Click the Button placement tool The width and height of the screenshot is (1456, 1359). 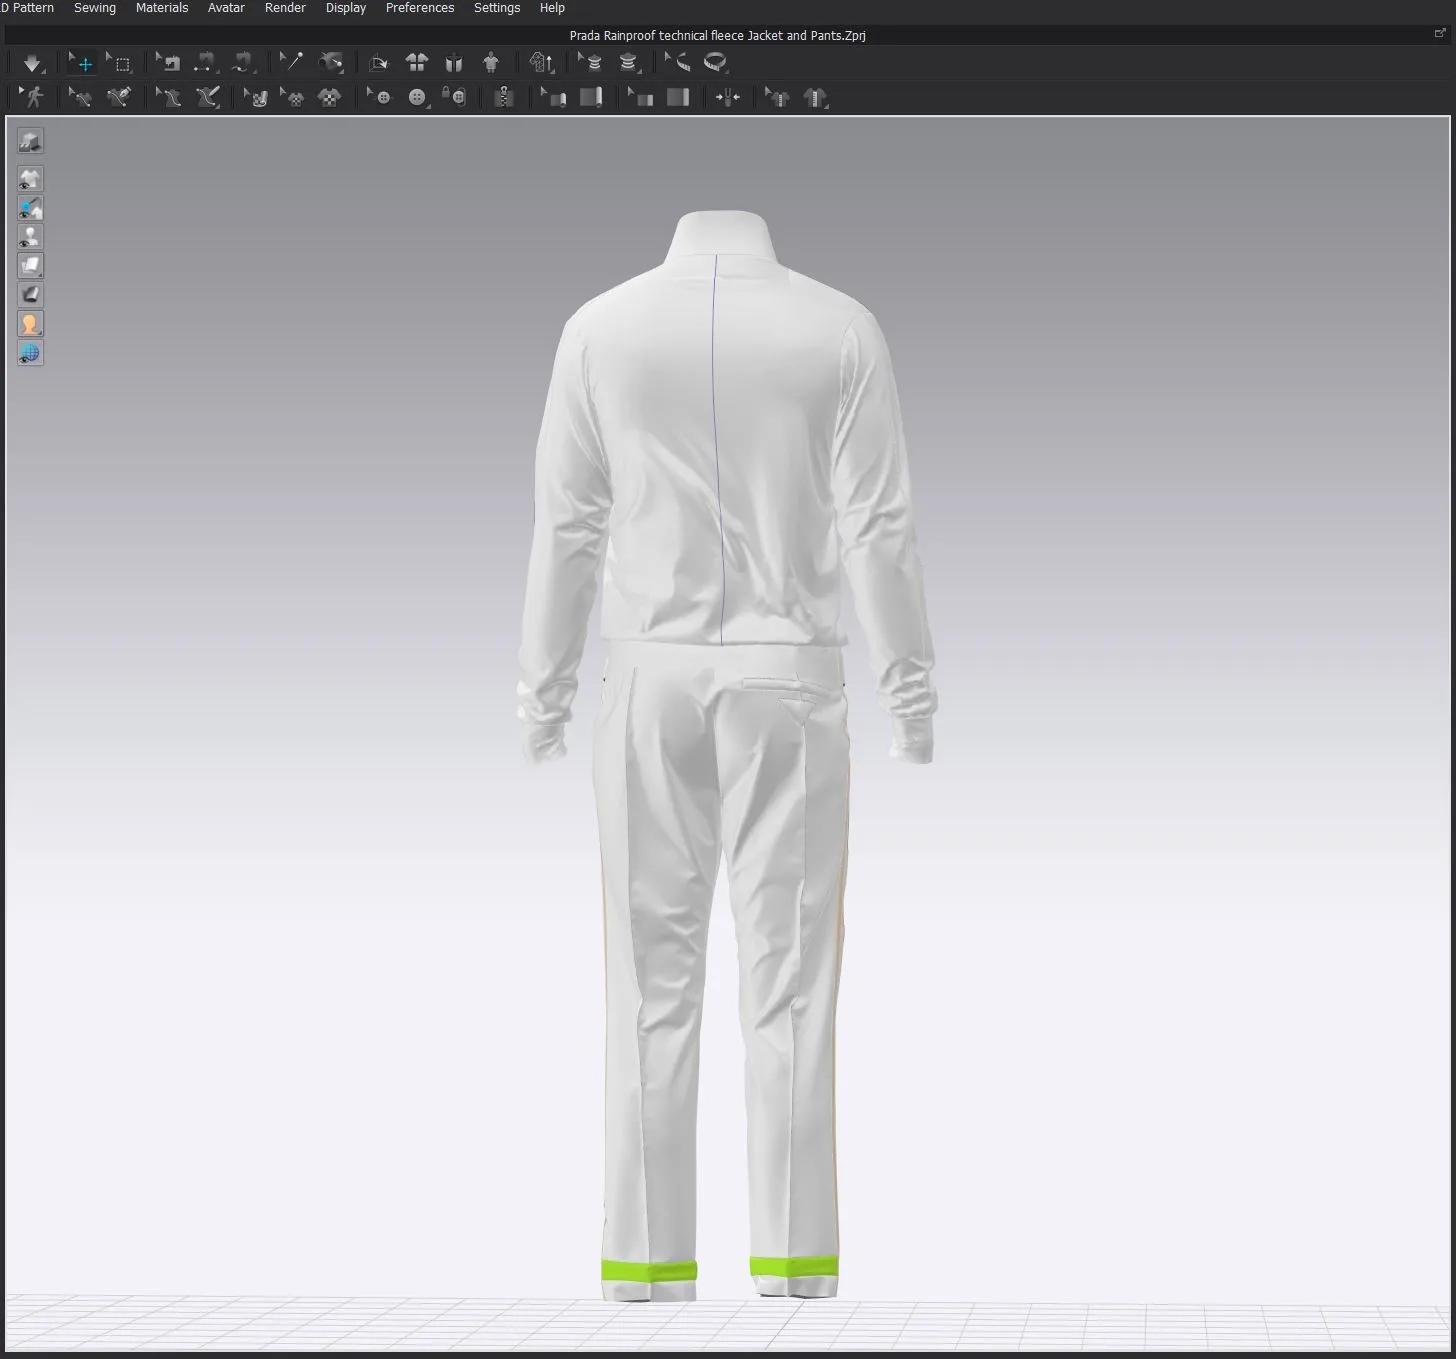click(x=417, y=97)
